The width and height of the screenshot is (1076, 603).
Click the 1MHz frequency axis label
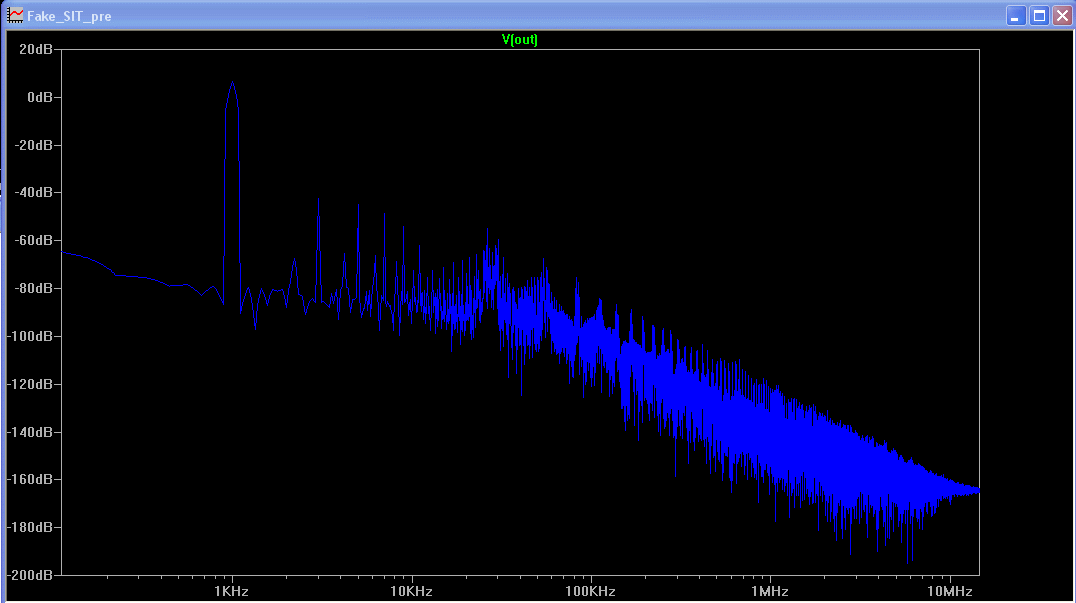(769, 591)
